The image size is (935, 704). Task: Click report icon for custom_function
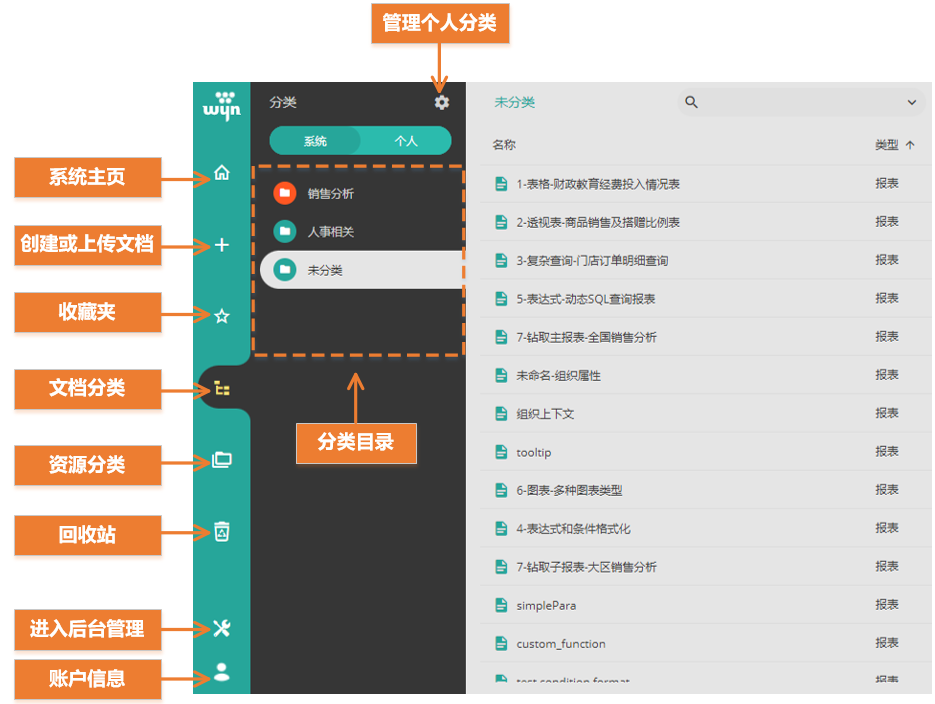[501, 643]
